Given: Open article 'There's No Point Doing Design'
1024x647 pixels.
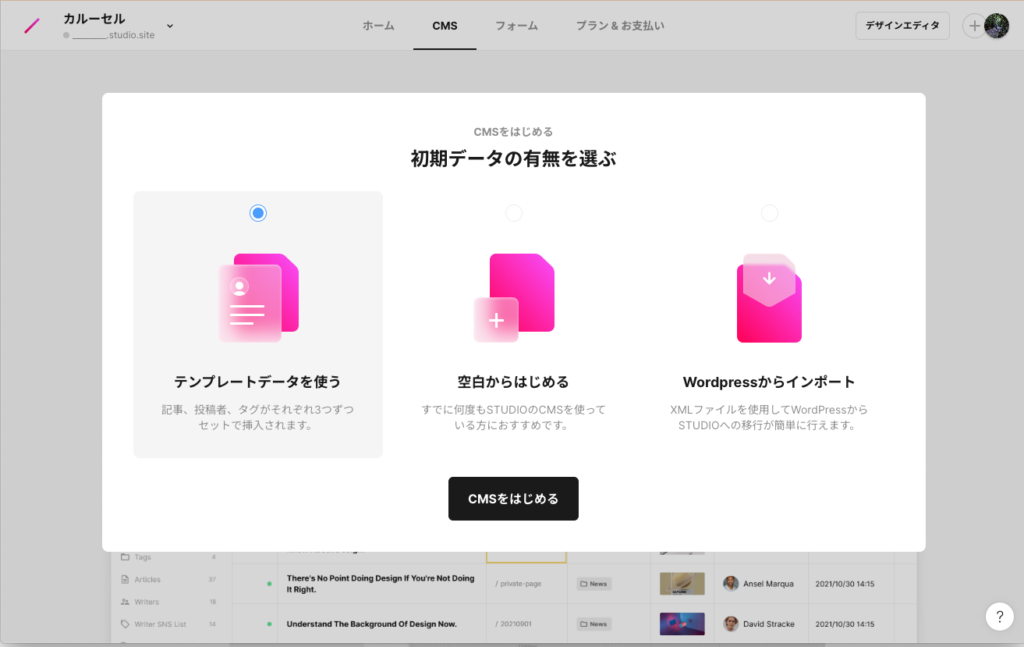Looking at the screenshot, I should click(x=381, y=584).
